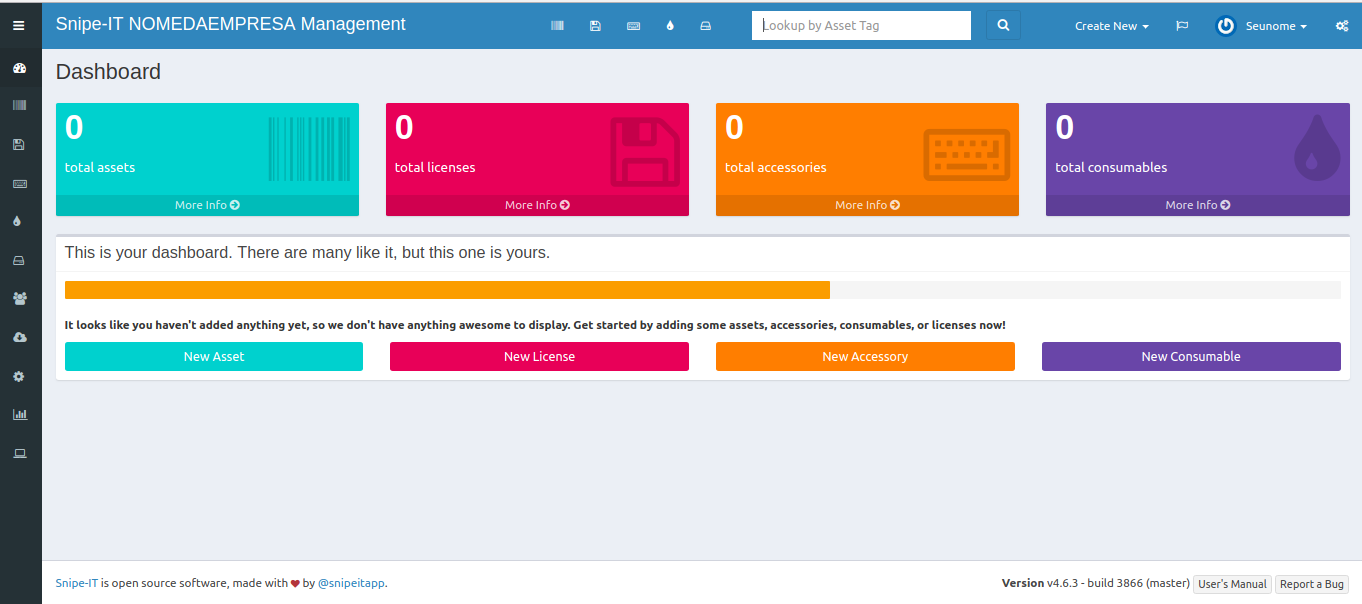Open More Info for total assets
The height and width of the screenshot is (604, 1362).
[x=207, y=205]
